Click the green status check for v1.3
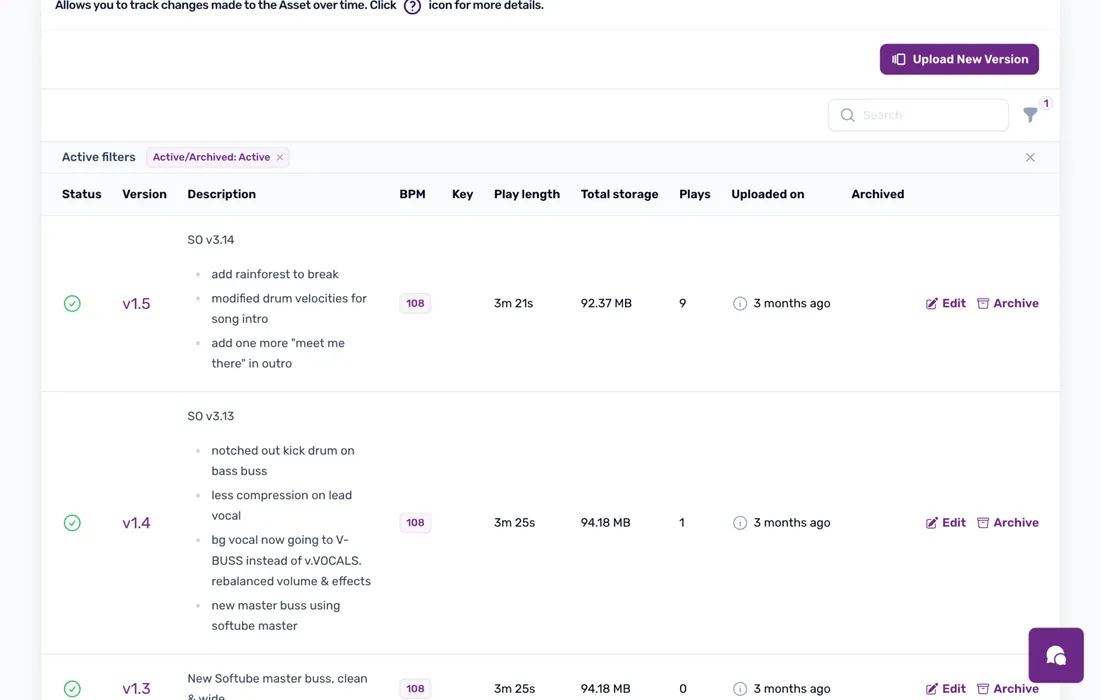Image resolution: width=1101 pixels, height=700 pixels. 72,688
